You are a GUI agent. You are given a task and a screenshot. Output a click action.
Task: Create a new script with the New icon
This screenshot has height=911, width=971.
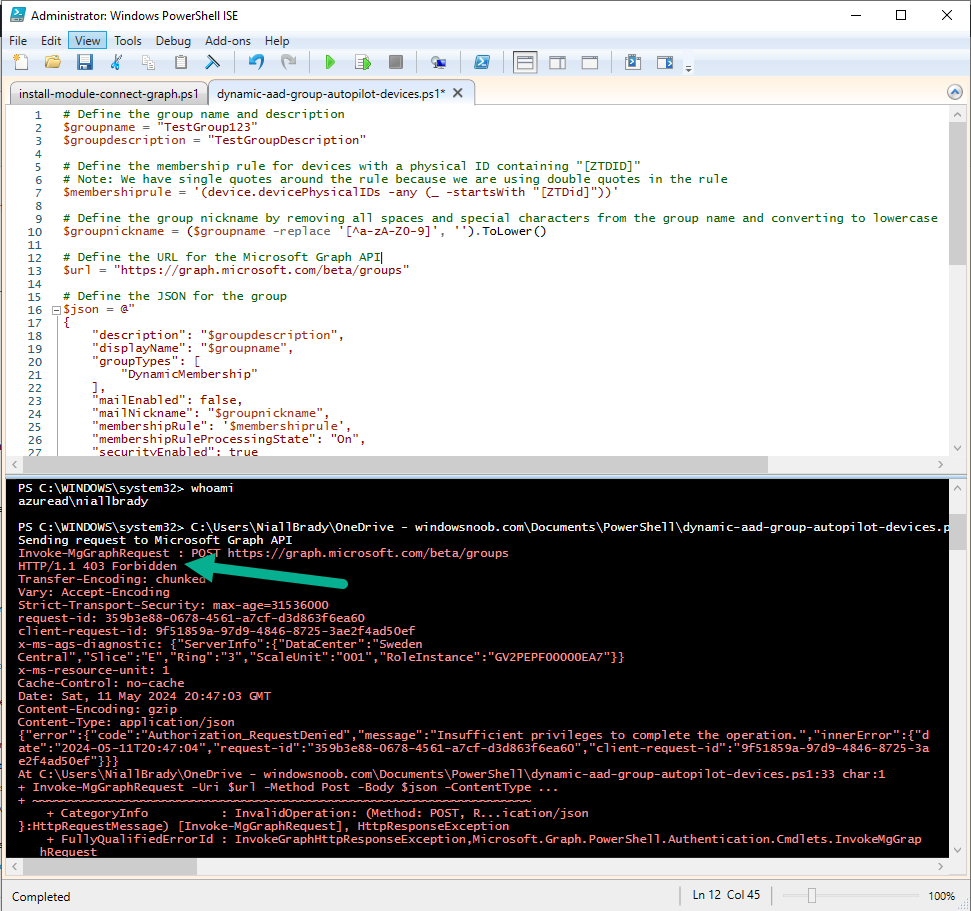[21, 62]
